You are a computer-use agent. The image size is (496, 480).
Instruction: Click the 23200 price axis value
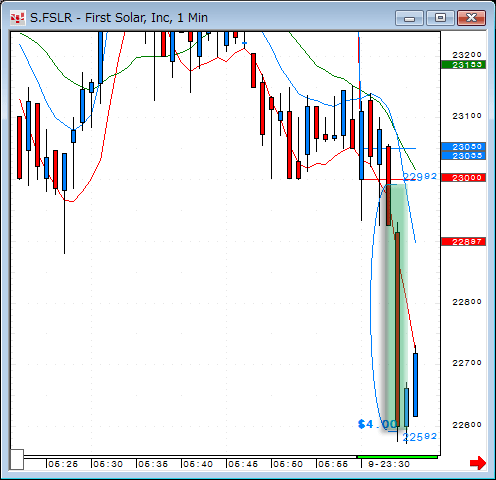coord(467,55)
